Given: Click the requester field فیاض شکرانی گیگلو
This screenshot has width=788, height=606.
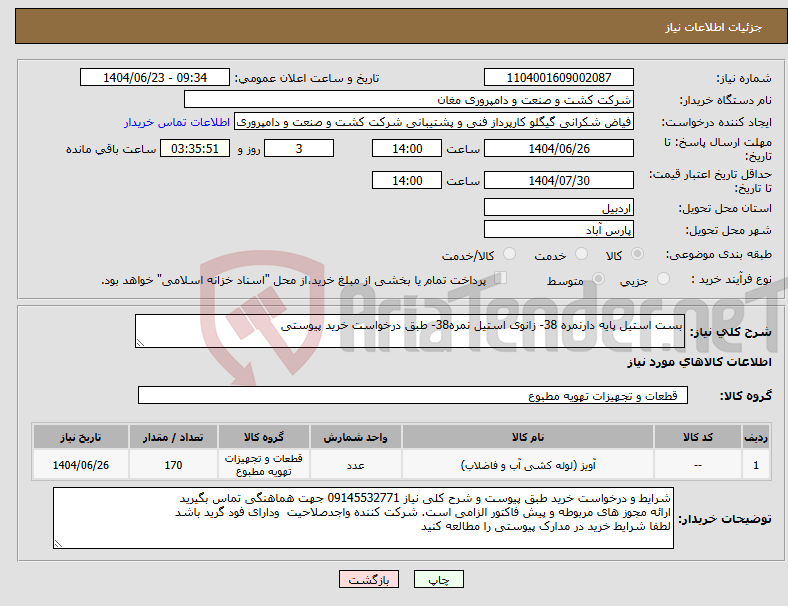Looking at the screenshot, I should (x=434, y=122).
